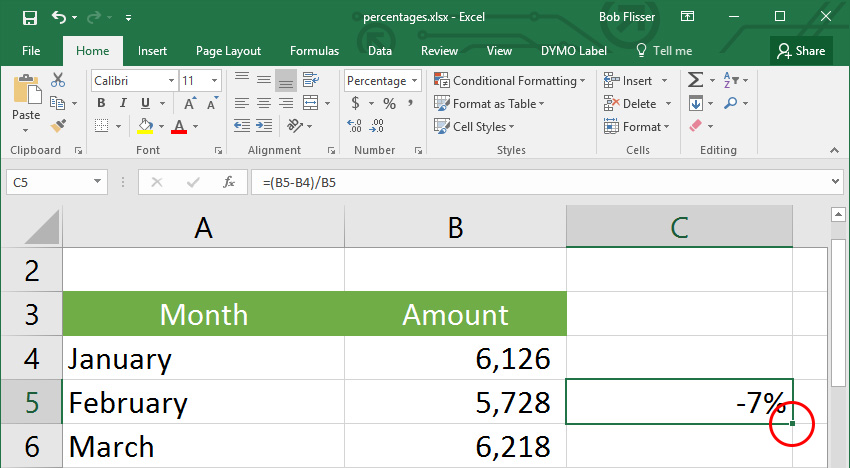Click the Cut scissors icon

point(58,80)
